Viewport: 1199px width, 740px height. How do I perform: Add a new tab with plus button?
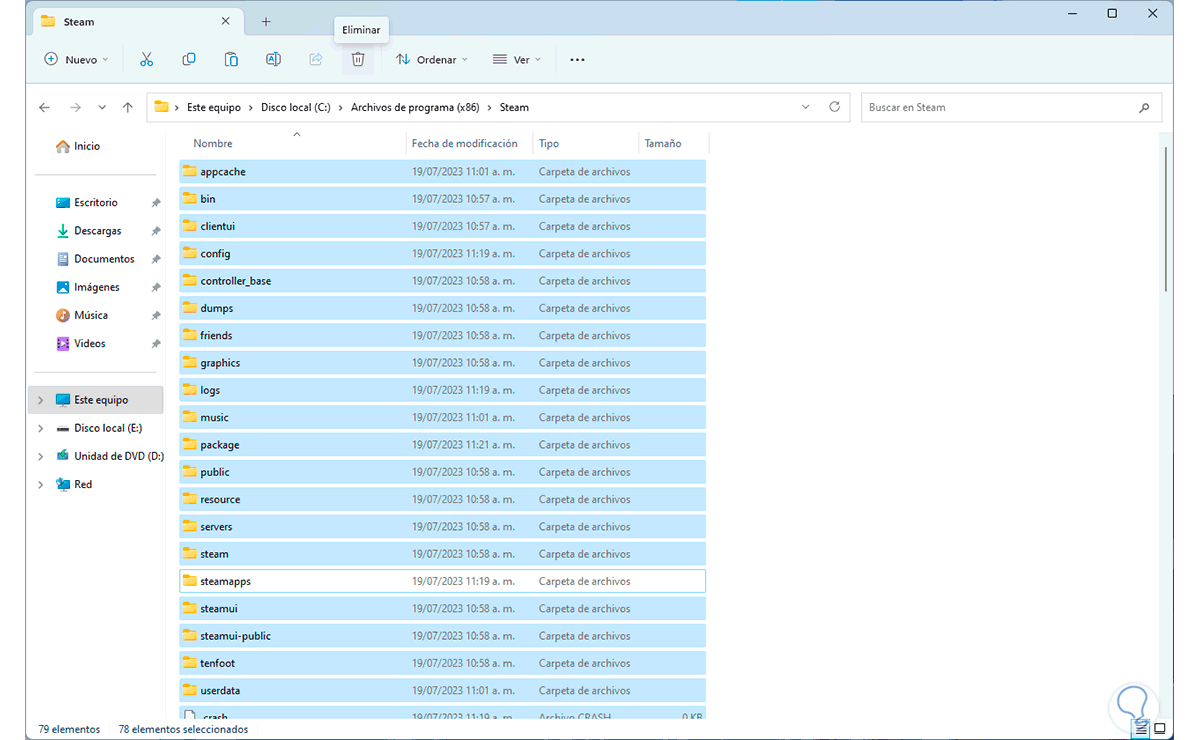point(266,21)
